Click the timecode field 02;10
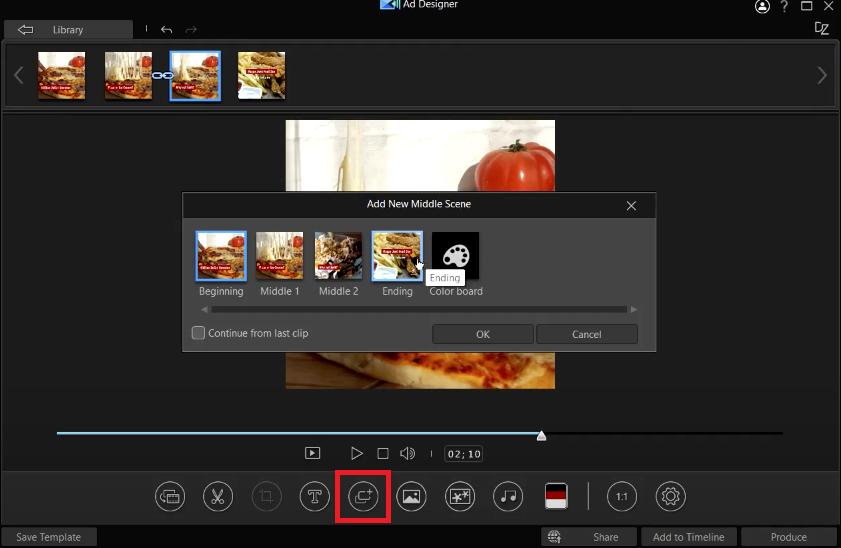841x548 pixels. 464,454
